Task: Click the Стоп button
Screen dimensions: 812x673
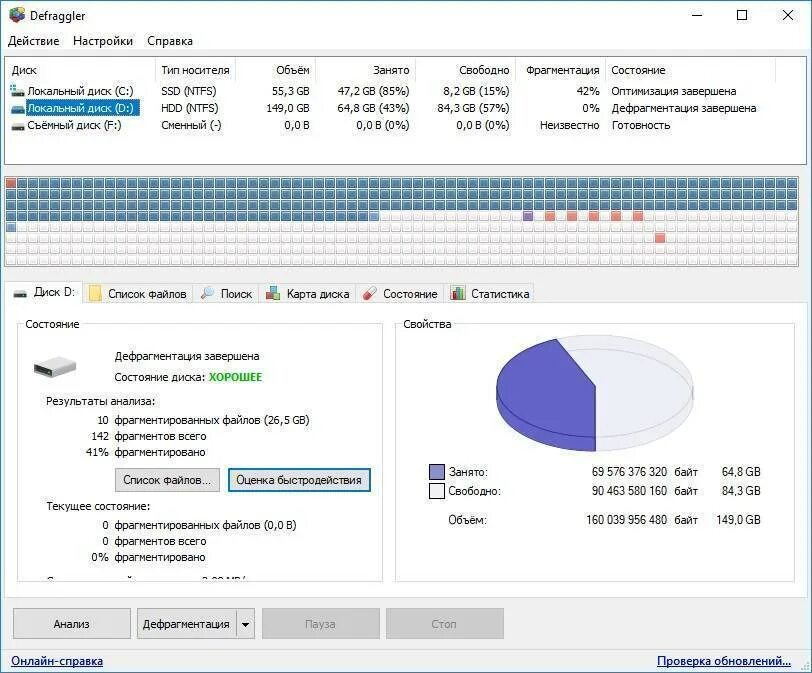Action: pyautogui.click(x=444, y=624)
